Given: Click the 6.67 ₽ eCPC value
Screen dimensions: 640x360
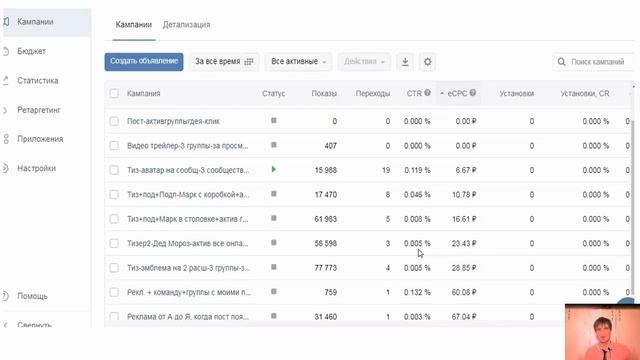Looking at the screenshot, I should pyautogui.click(x=466, y=170).
